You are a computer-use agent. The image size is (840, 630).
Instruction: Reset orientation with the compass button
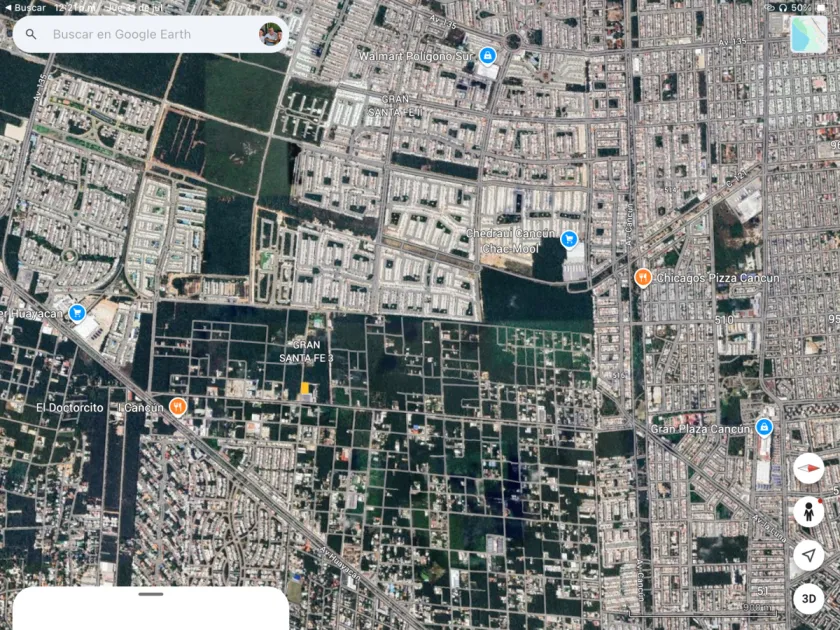(x=809, y=468)
